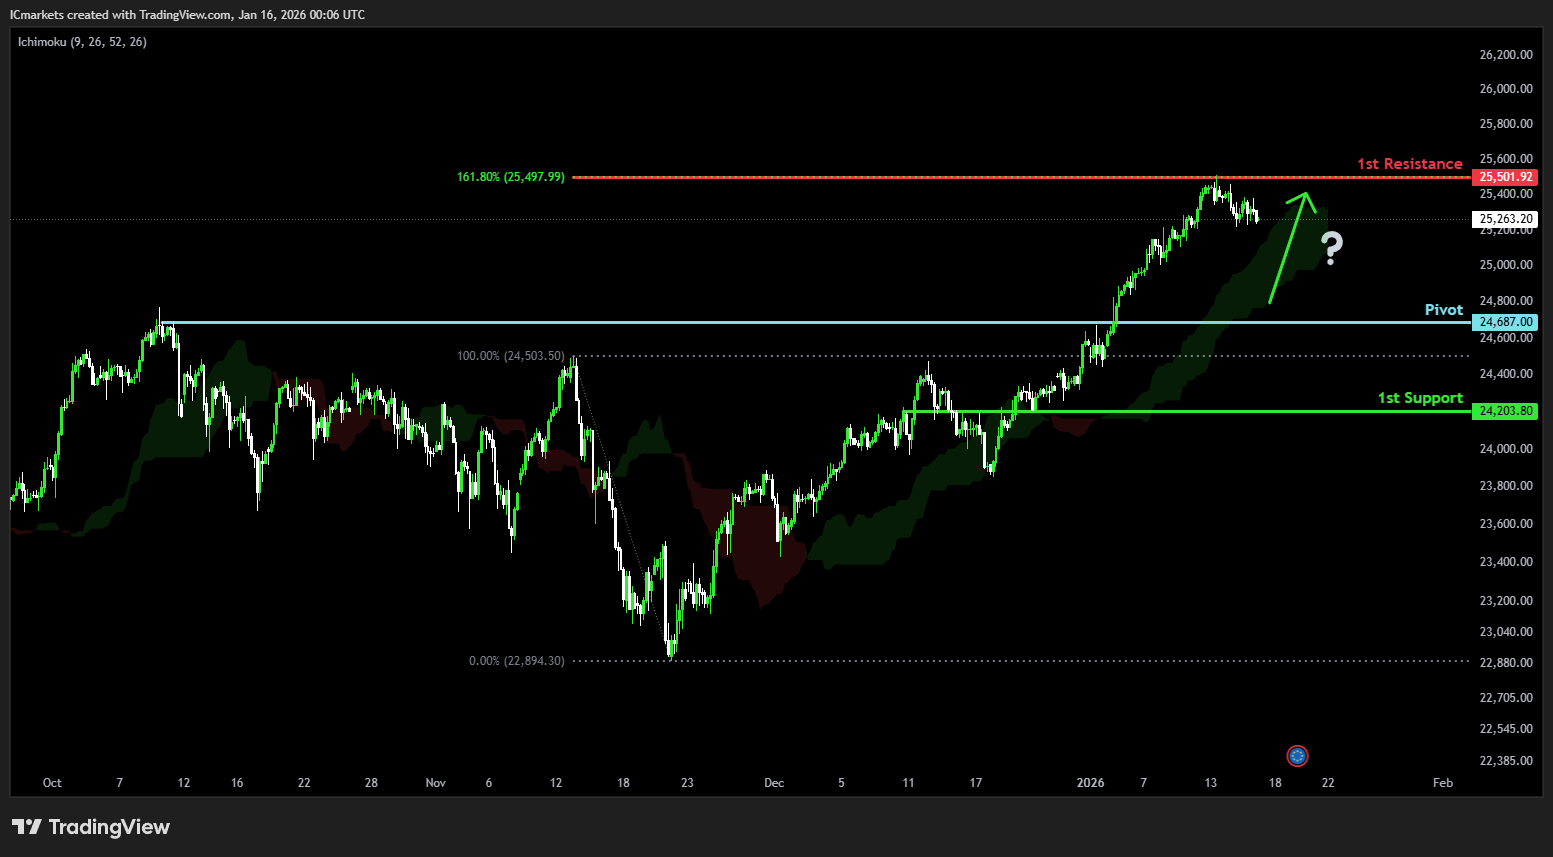Select the blue 24,687.00 pivot price tag
This screenshot has height=857, width=1553.
click(x=1505, y=322)
